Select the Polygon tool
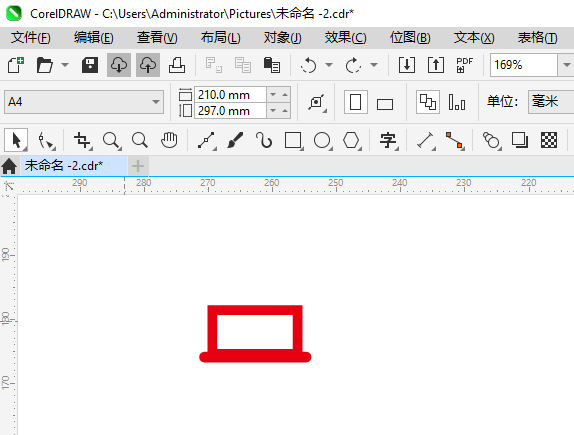 pyautogui.click(x=352, y=141)
